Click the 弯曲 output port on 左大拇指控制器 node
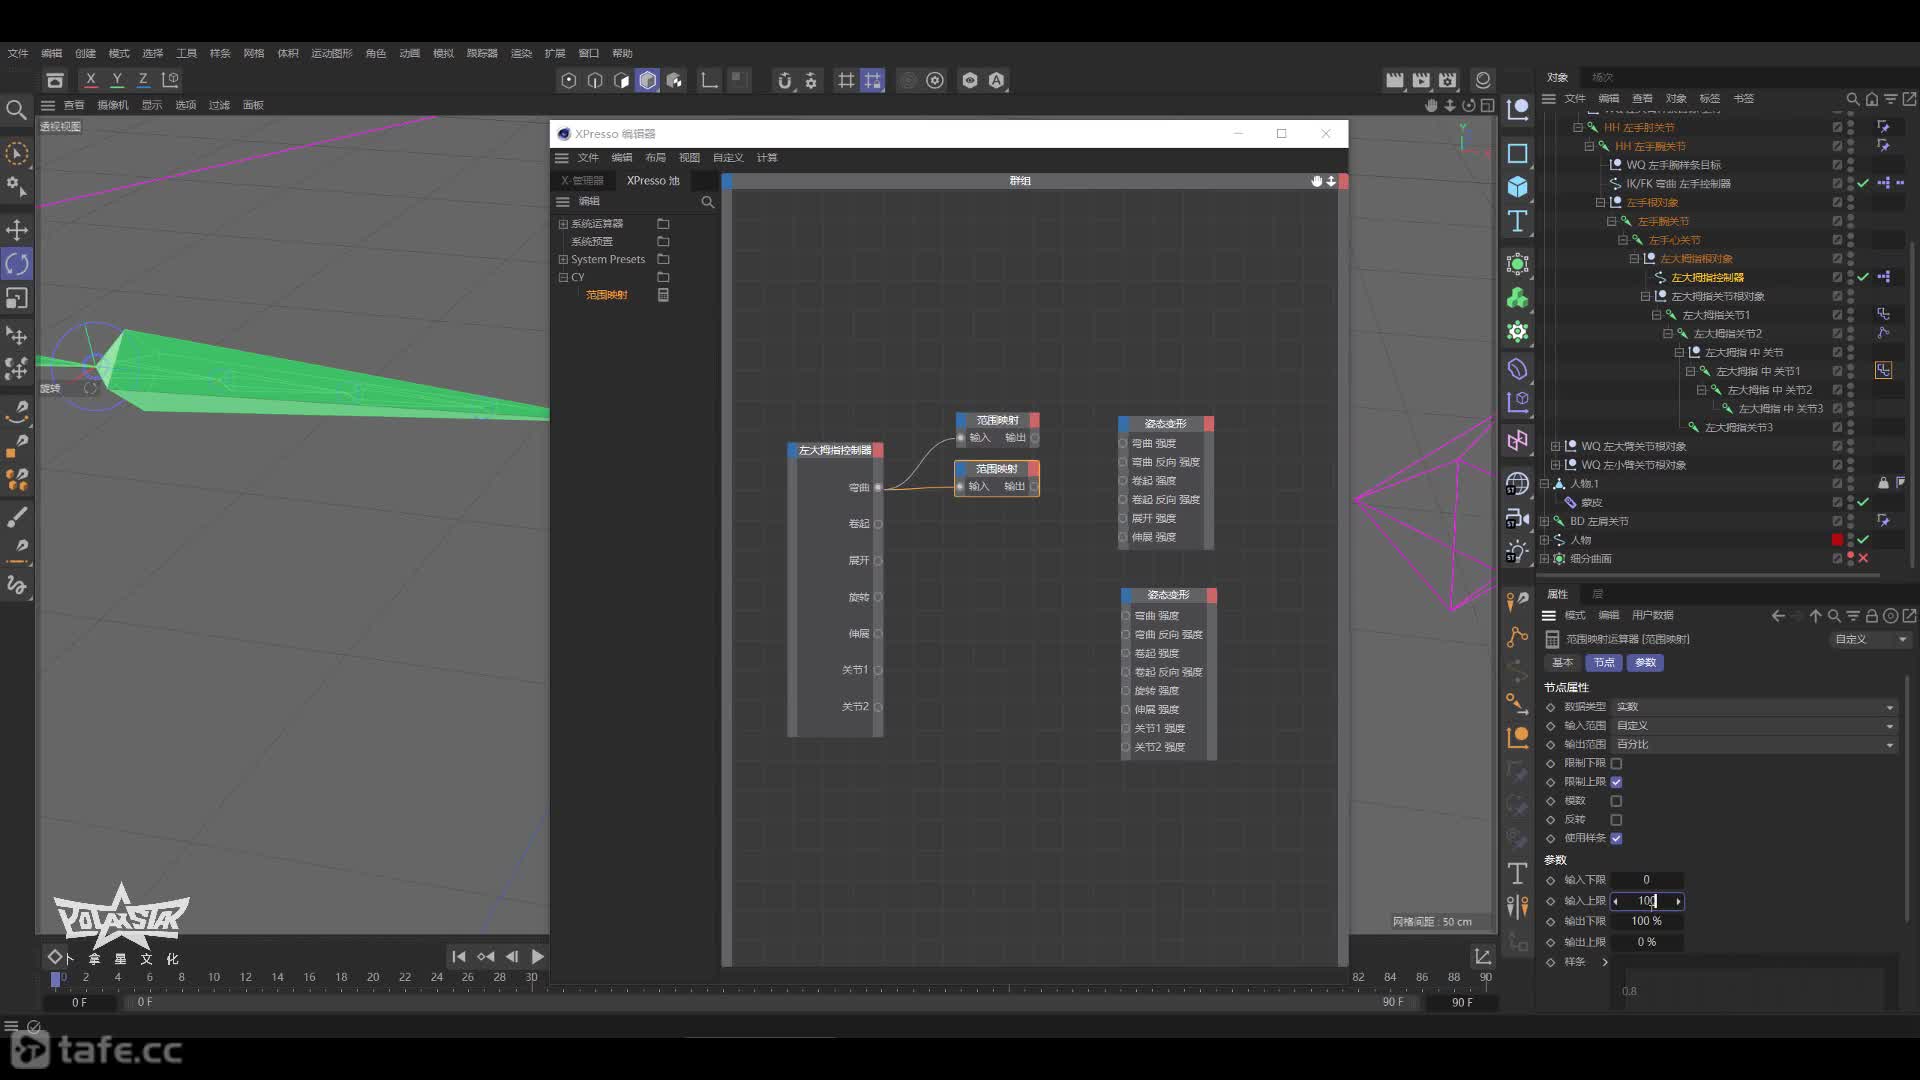1920x1080 pixels. (878, 488)
